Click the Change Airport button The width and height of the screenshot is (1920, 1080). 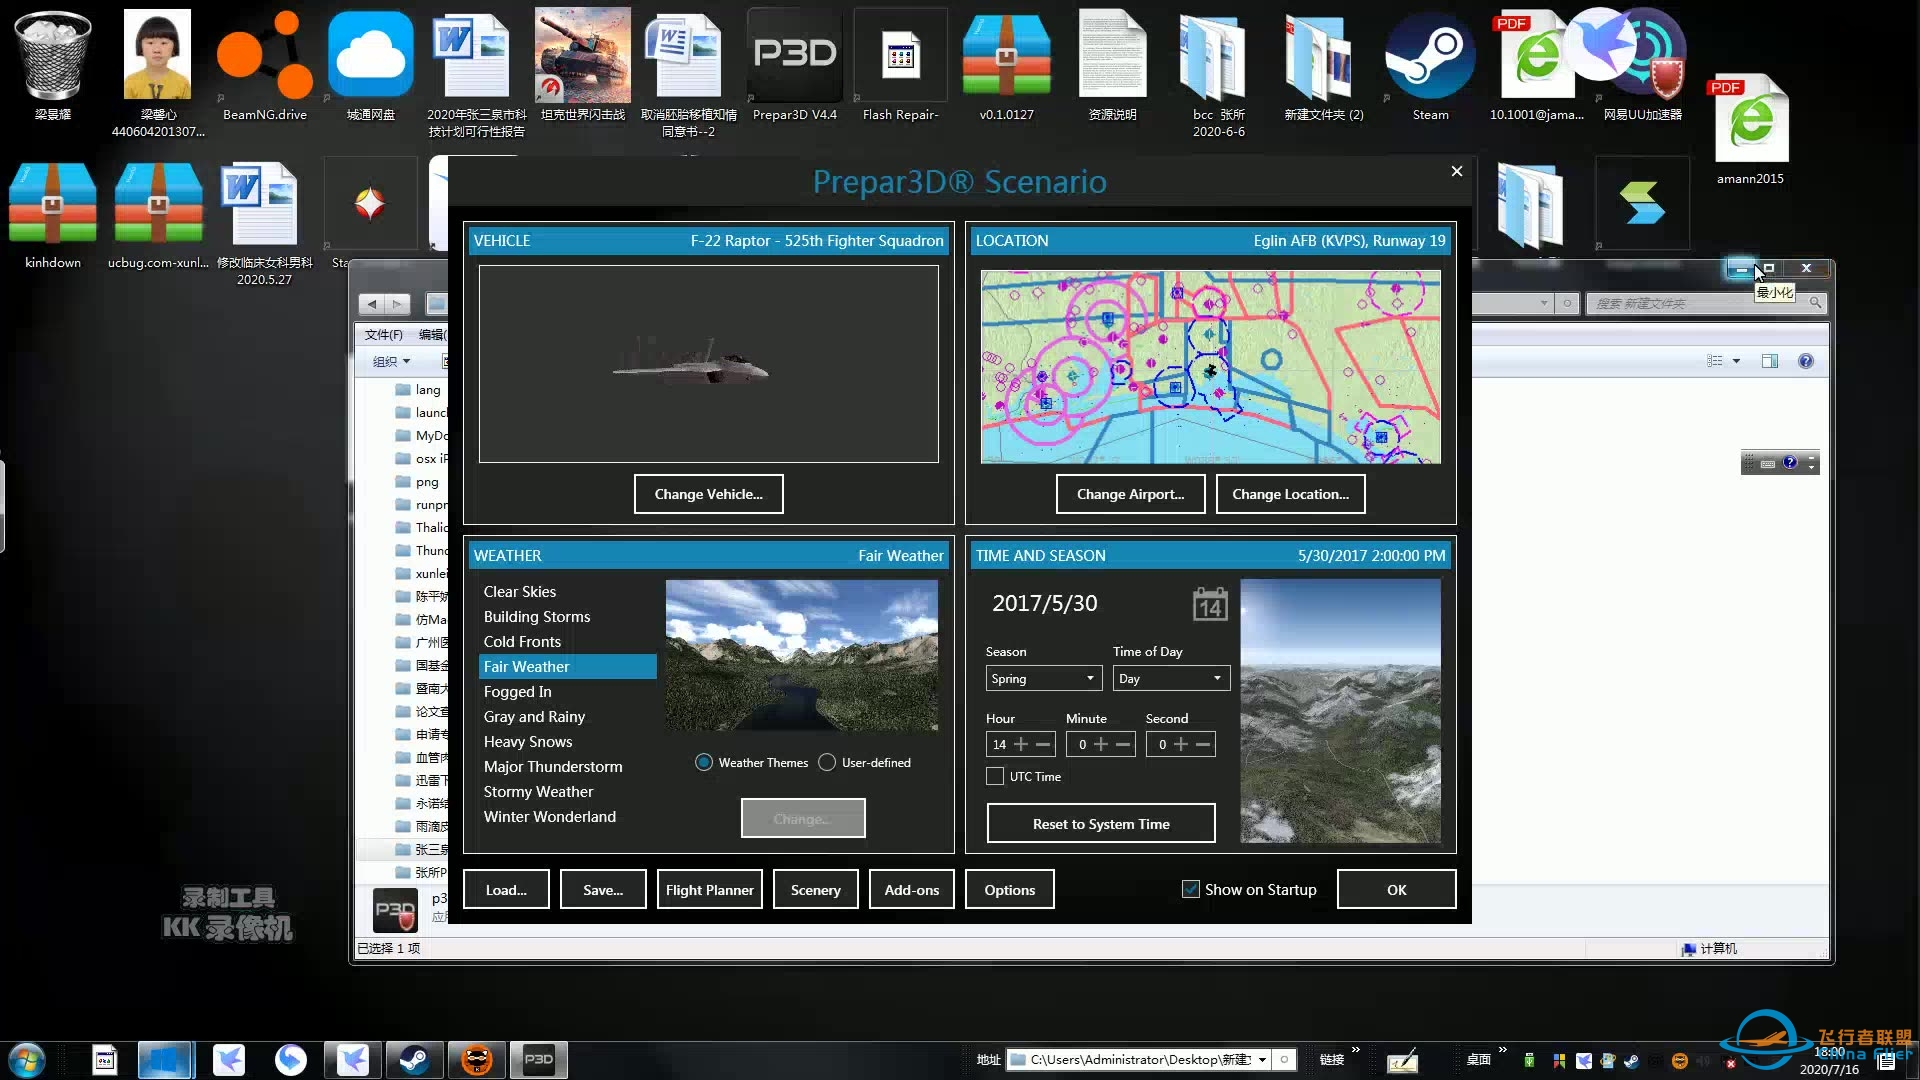tap(1131, 494)
